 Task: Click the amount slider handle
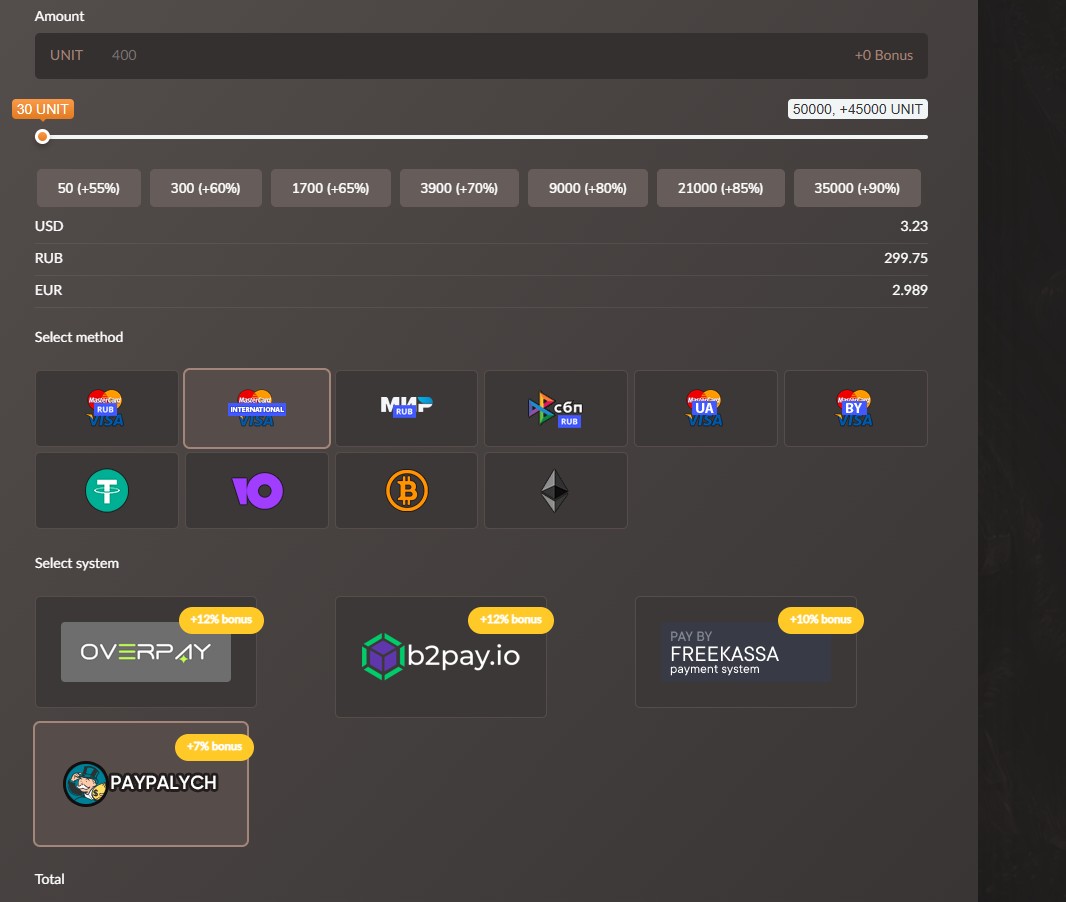[42, 137]
